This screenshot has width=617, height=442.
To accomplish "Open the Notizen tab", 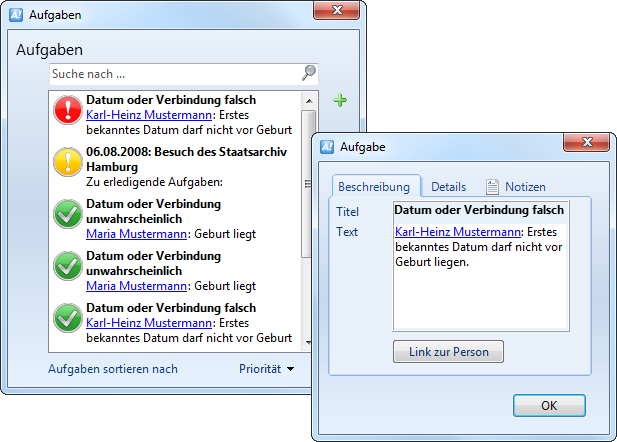I will [x=516, y=187].
